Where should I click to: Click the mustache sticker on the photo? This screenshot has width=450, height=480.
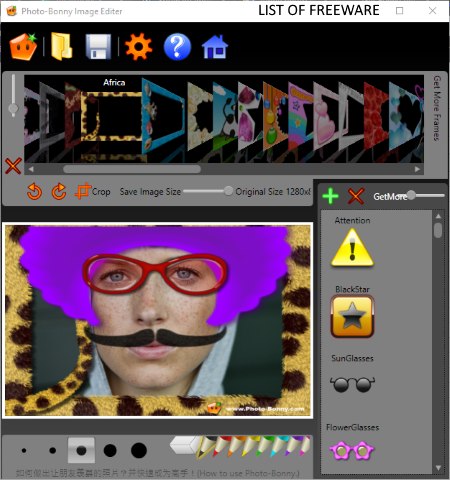pyautogui.click(x=155, y=338)
